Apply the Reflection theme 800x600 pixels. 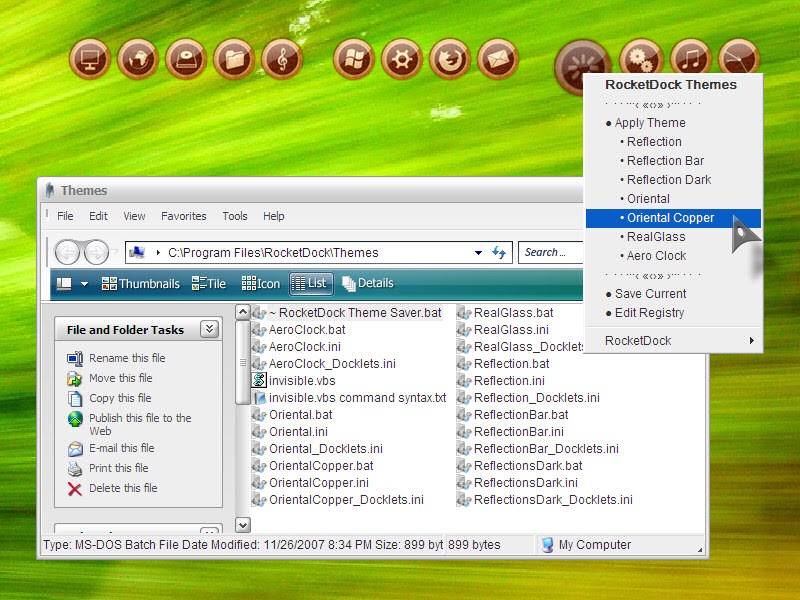[x=673, y=141]
